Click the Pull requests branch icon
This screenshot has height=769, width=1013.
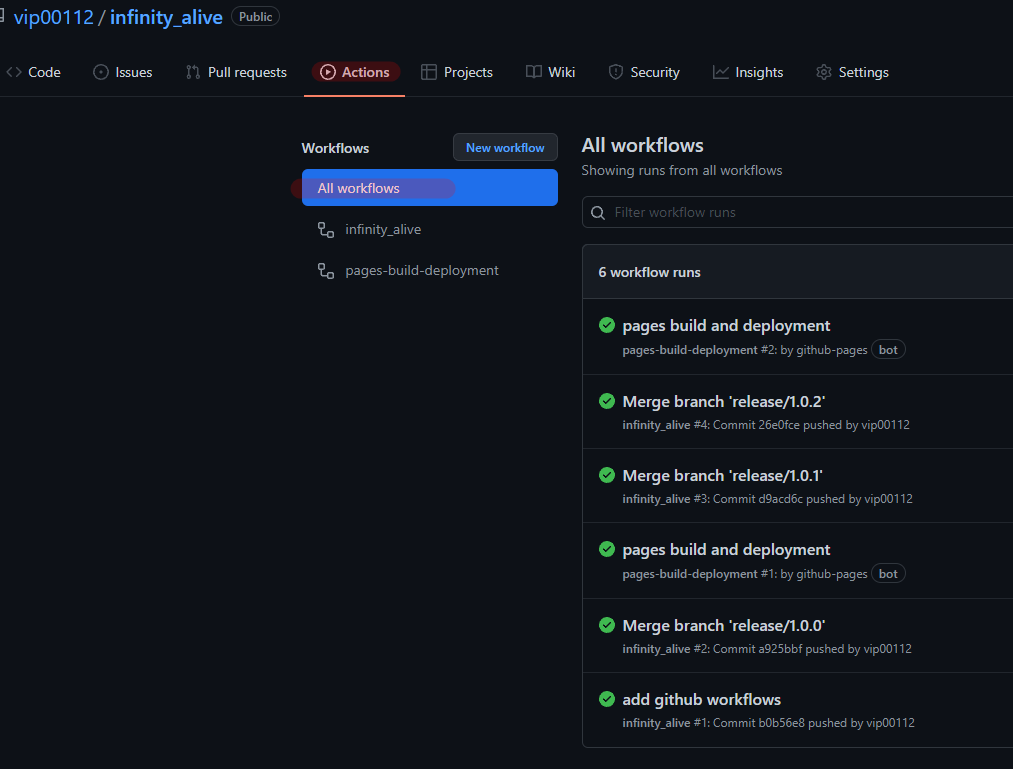pyautogui.click(x=193, y=72)
